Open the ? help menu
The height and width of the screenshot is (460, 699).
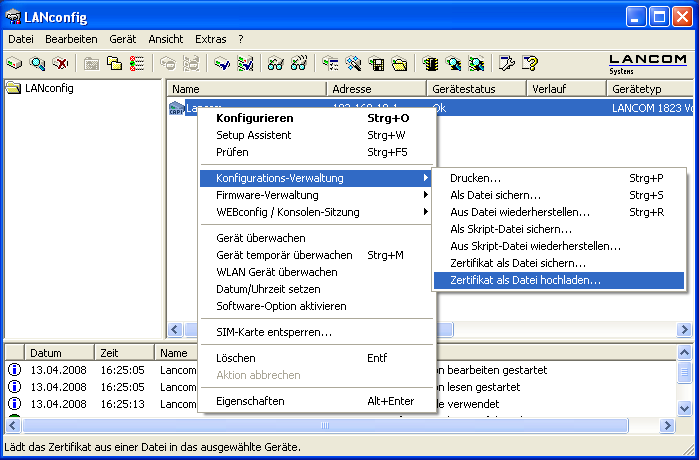pos(241,39)
